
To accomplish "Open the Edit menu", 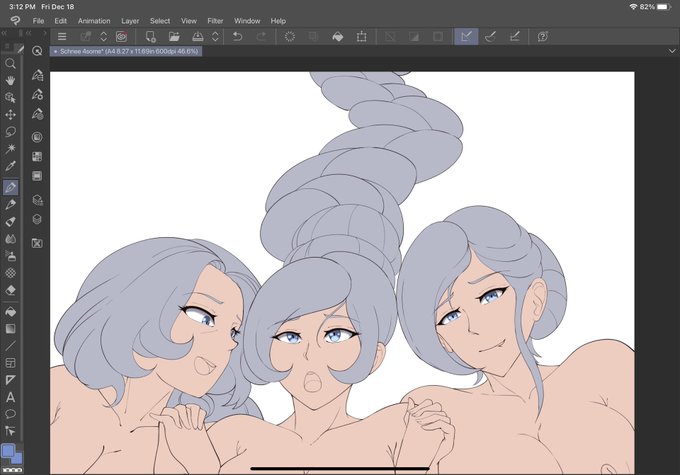I will 61,21.
